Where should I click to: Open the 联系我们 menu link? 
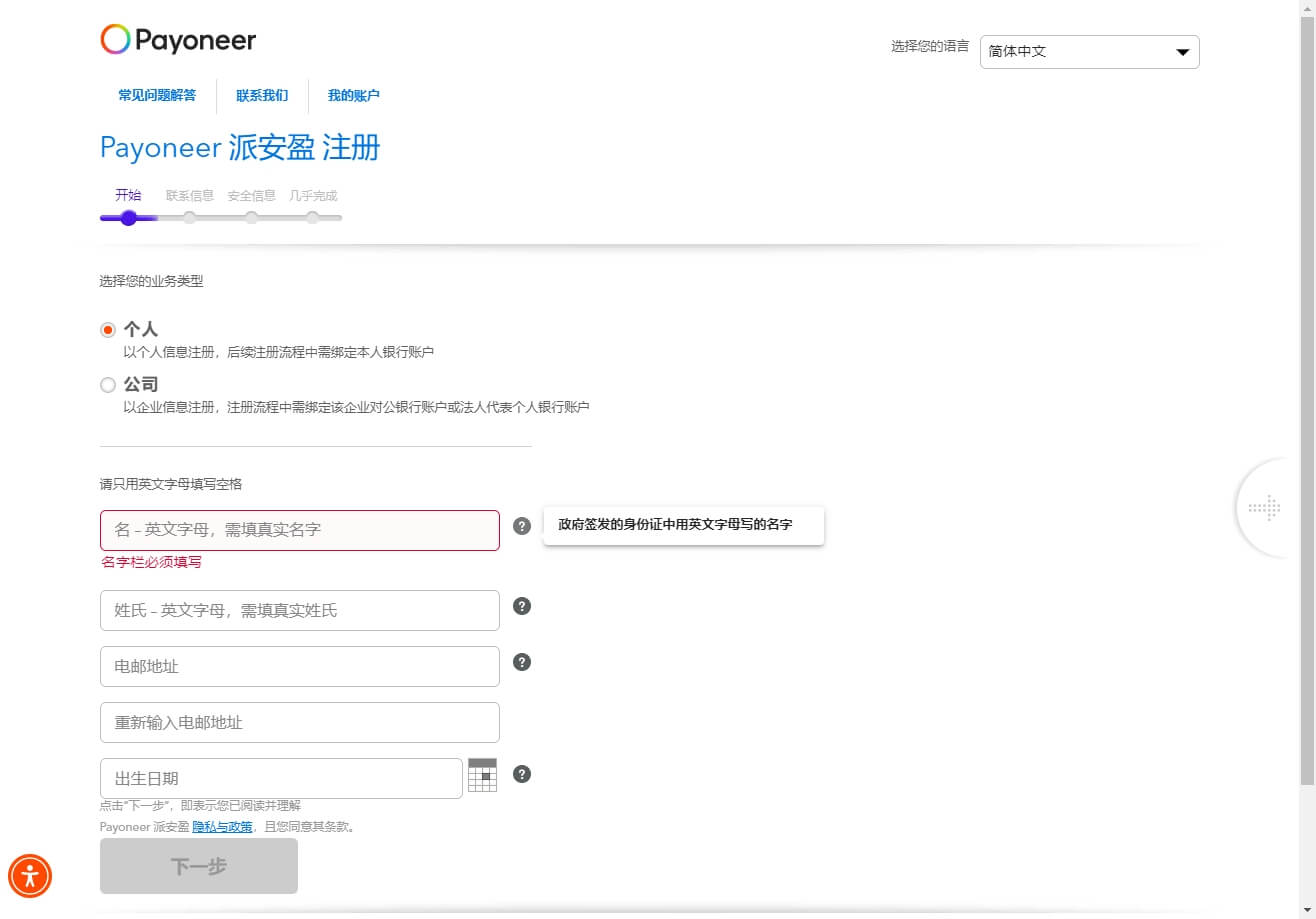[x=262, y=96]
